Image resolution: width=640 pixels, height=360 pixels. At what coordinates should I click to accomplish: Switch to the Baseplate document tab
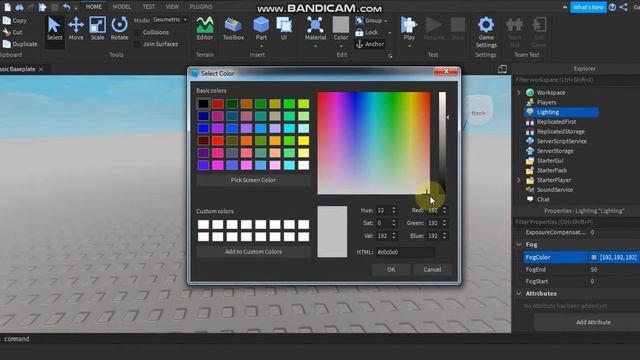tap(17, 69)
